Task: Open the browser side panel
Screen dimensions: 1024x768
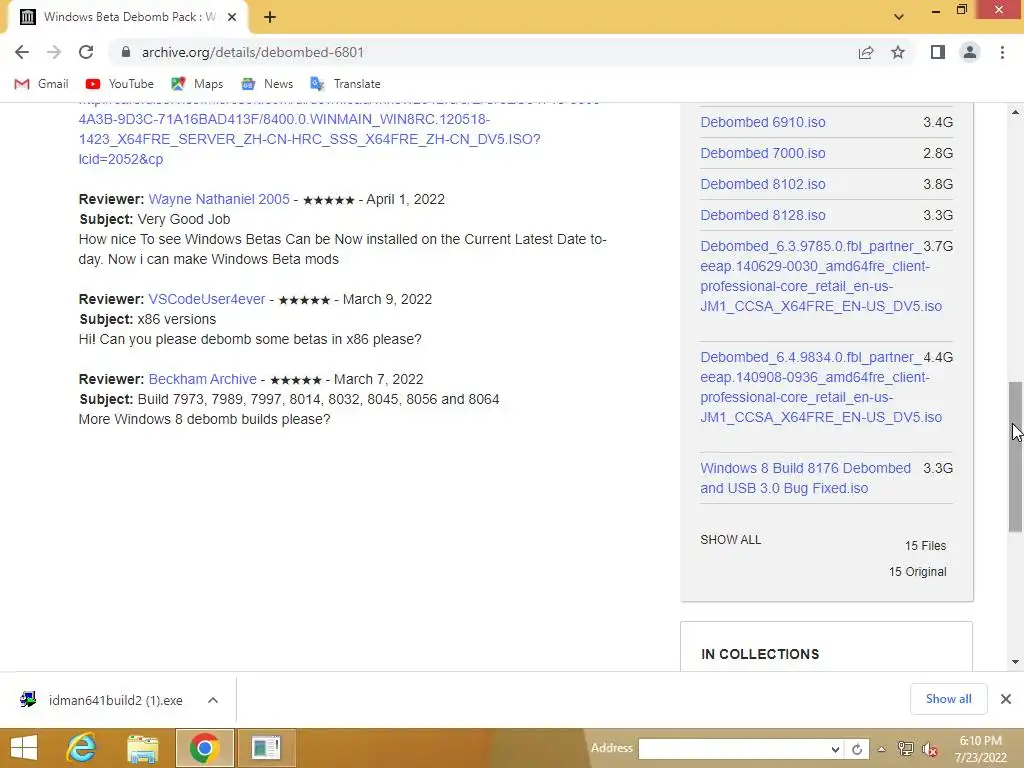Action: [938, 52]
